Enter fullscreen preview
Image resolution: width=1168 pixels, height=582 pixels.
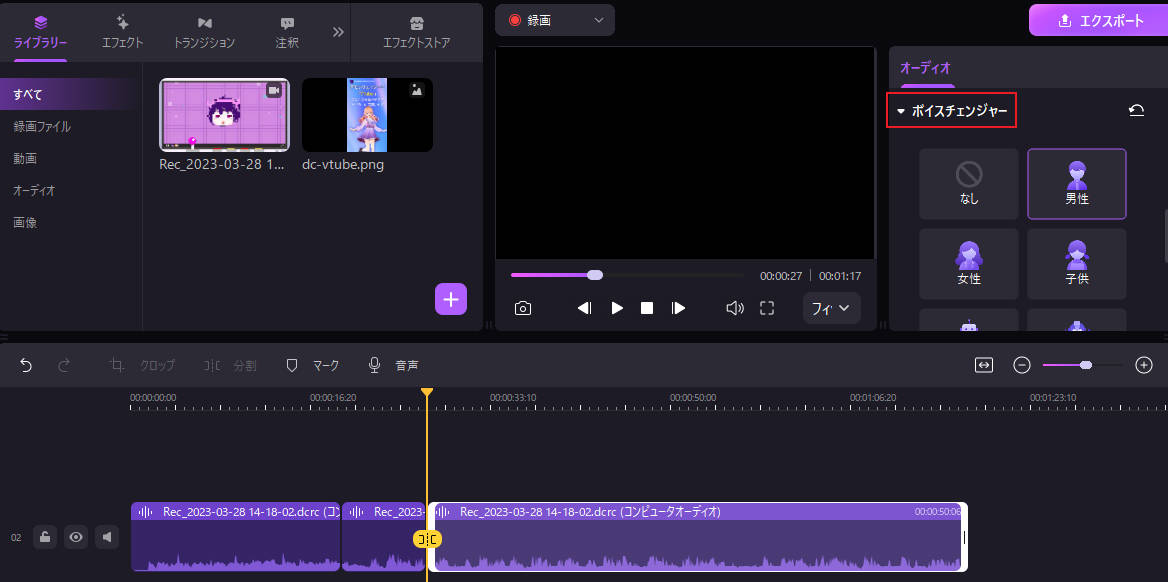pyautogui.click(x=767, y=309)
